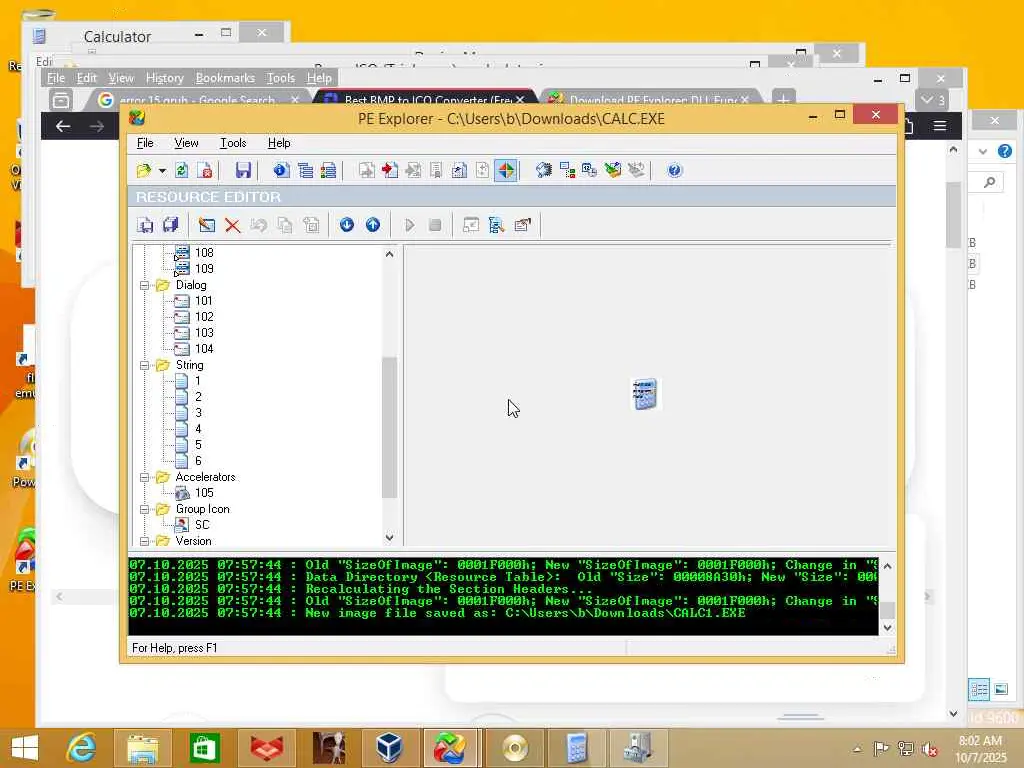Select Dialog resource 103
This screenshot has height=768, width=1024.
tap(204, 333)
